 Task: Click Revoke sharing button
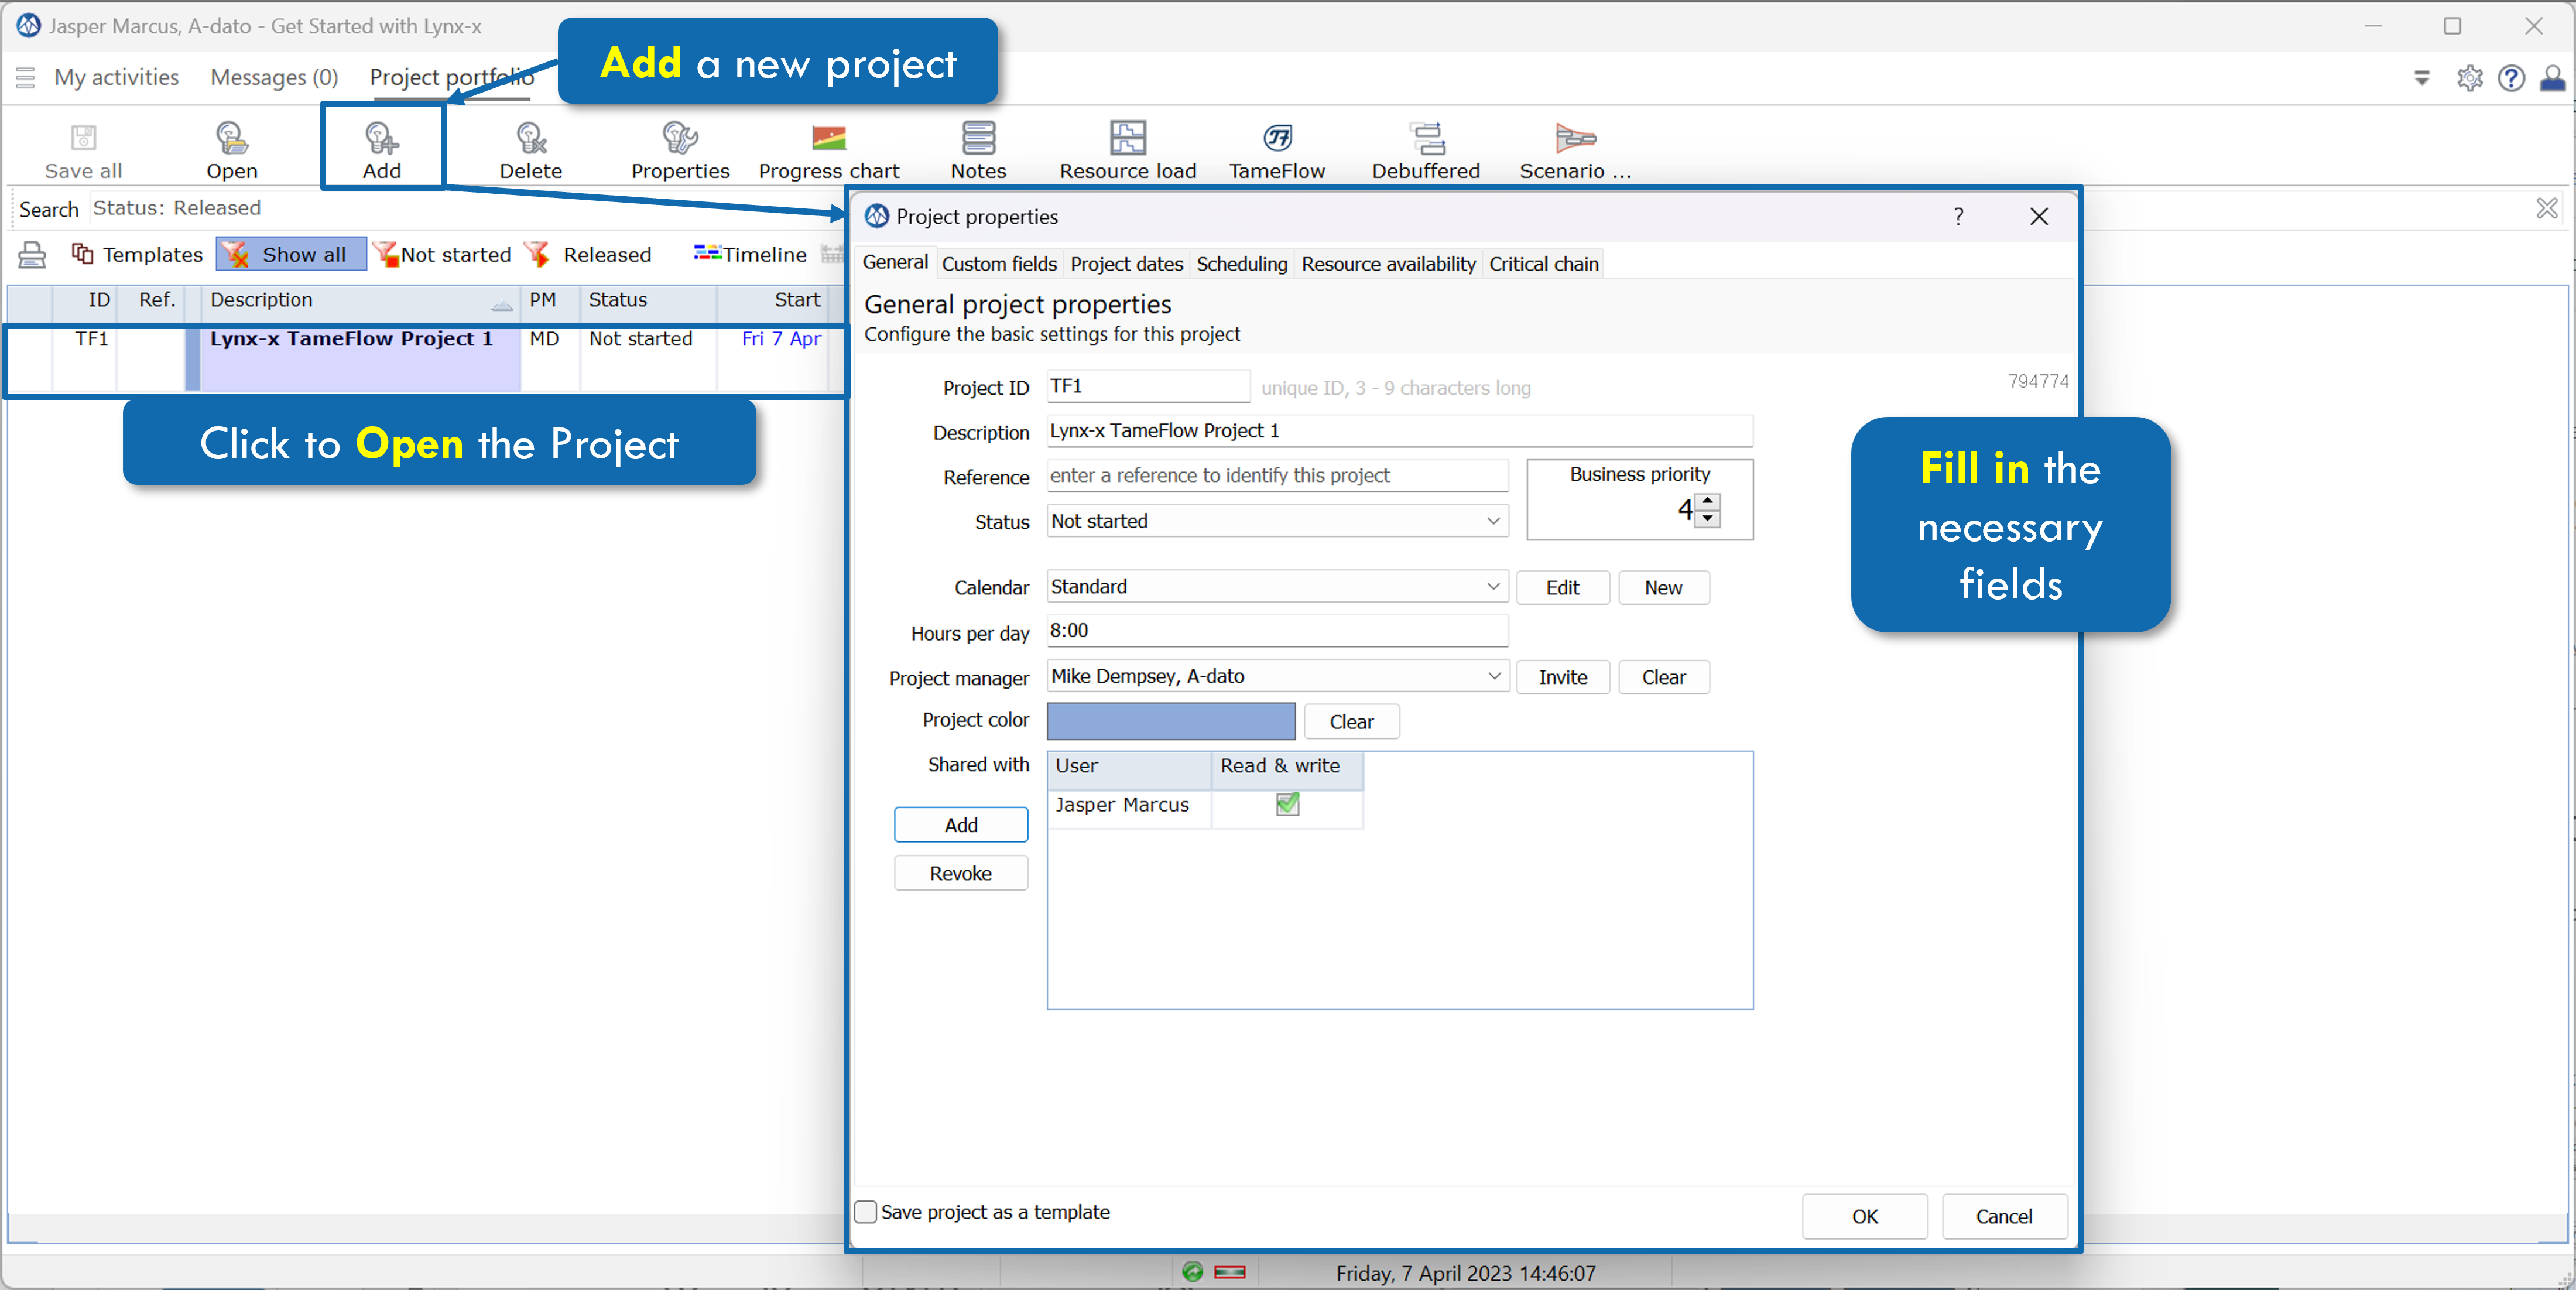point(960,873)
